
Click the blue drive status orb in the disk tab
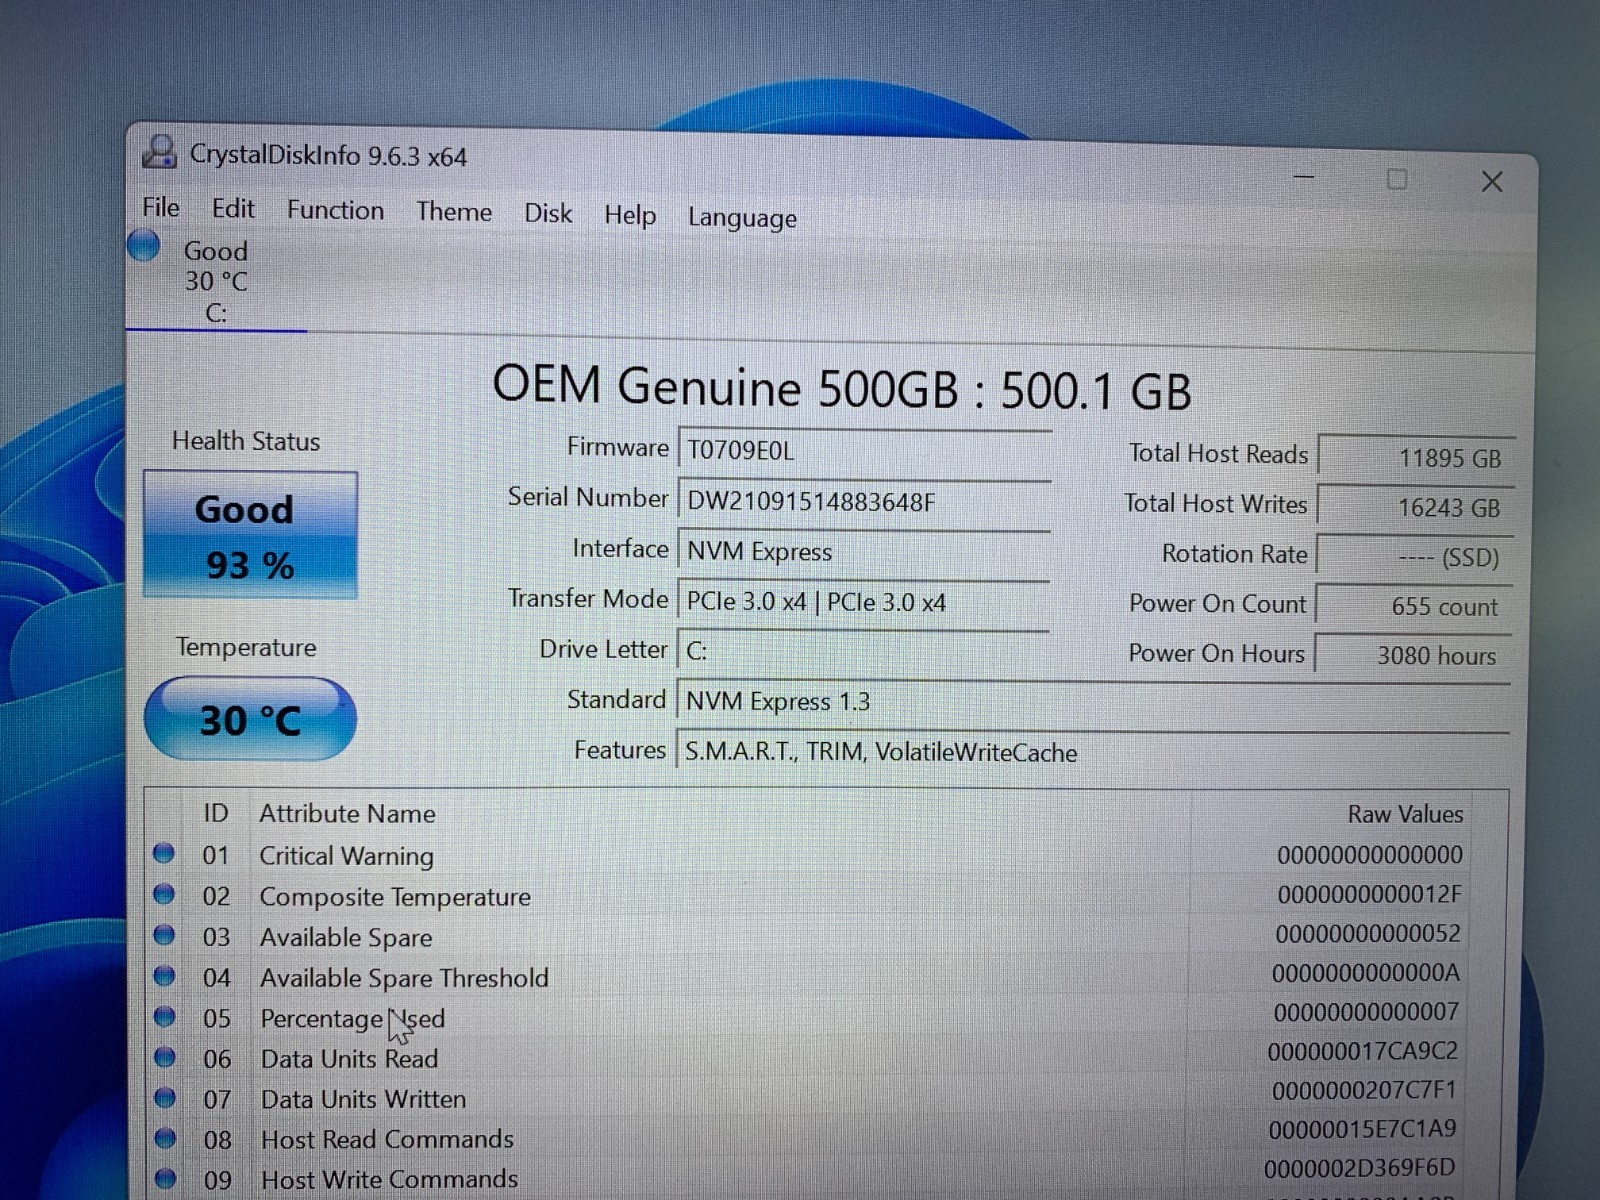pyautogui.click(x=144, y=245)
